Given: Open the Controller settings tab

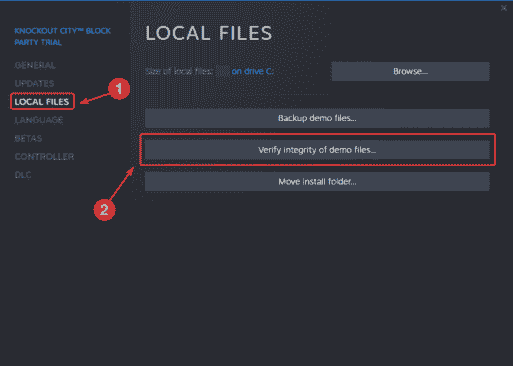Looking at the screenshot, I should (44, 157).
